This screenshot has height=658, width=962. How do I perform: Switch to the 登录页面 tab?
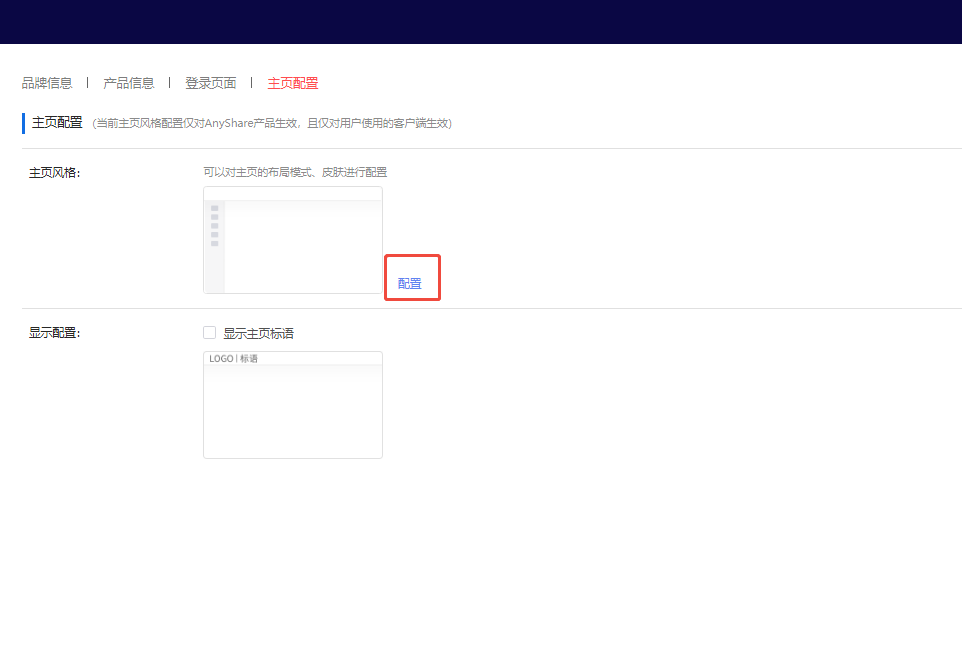(x=211, y=83)
